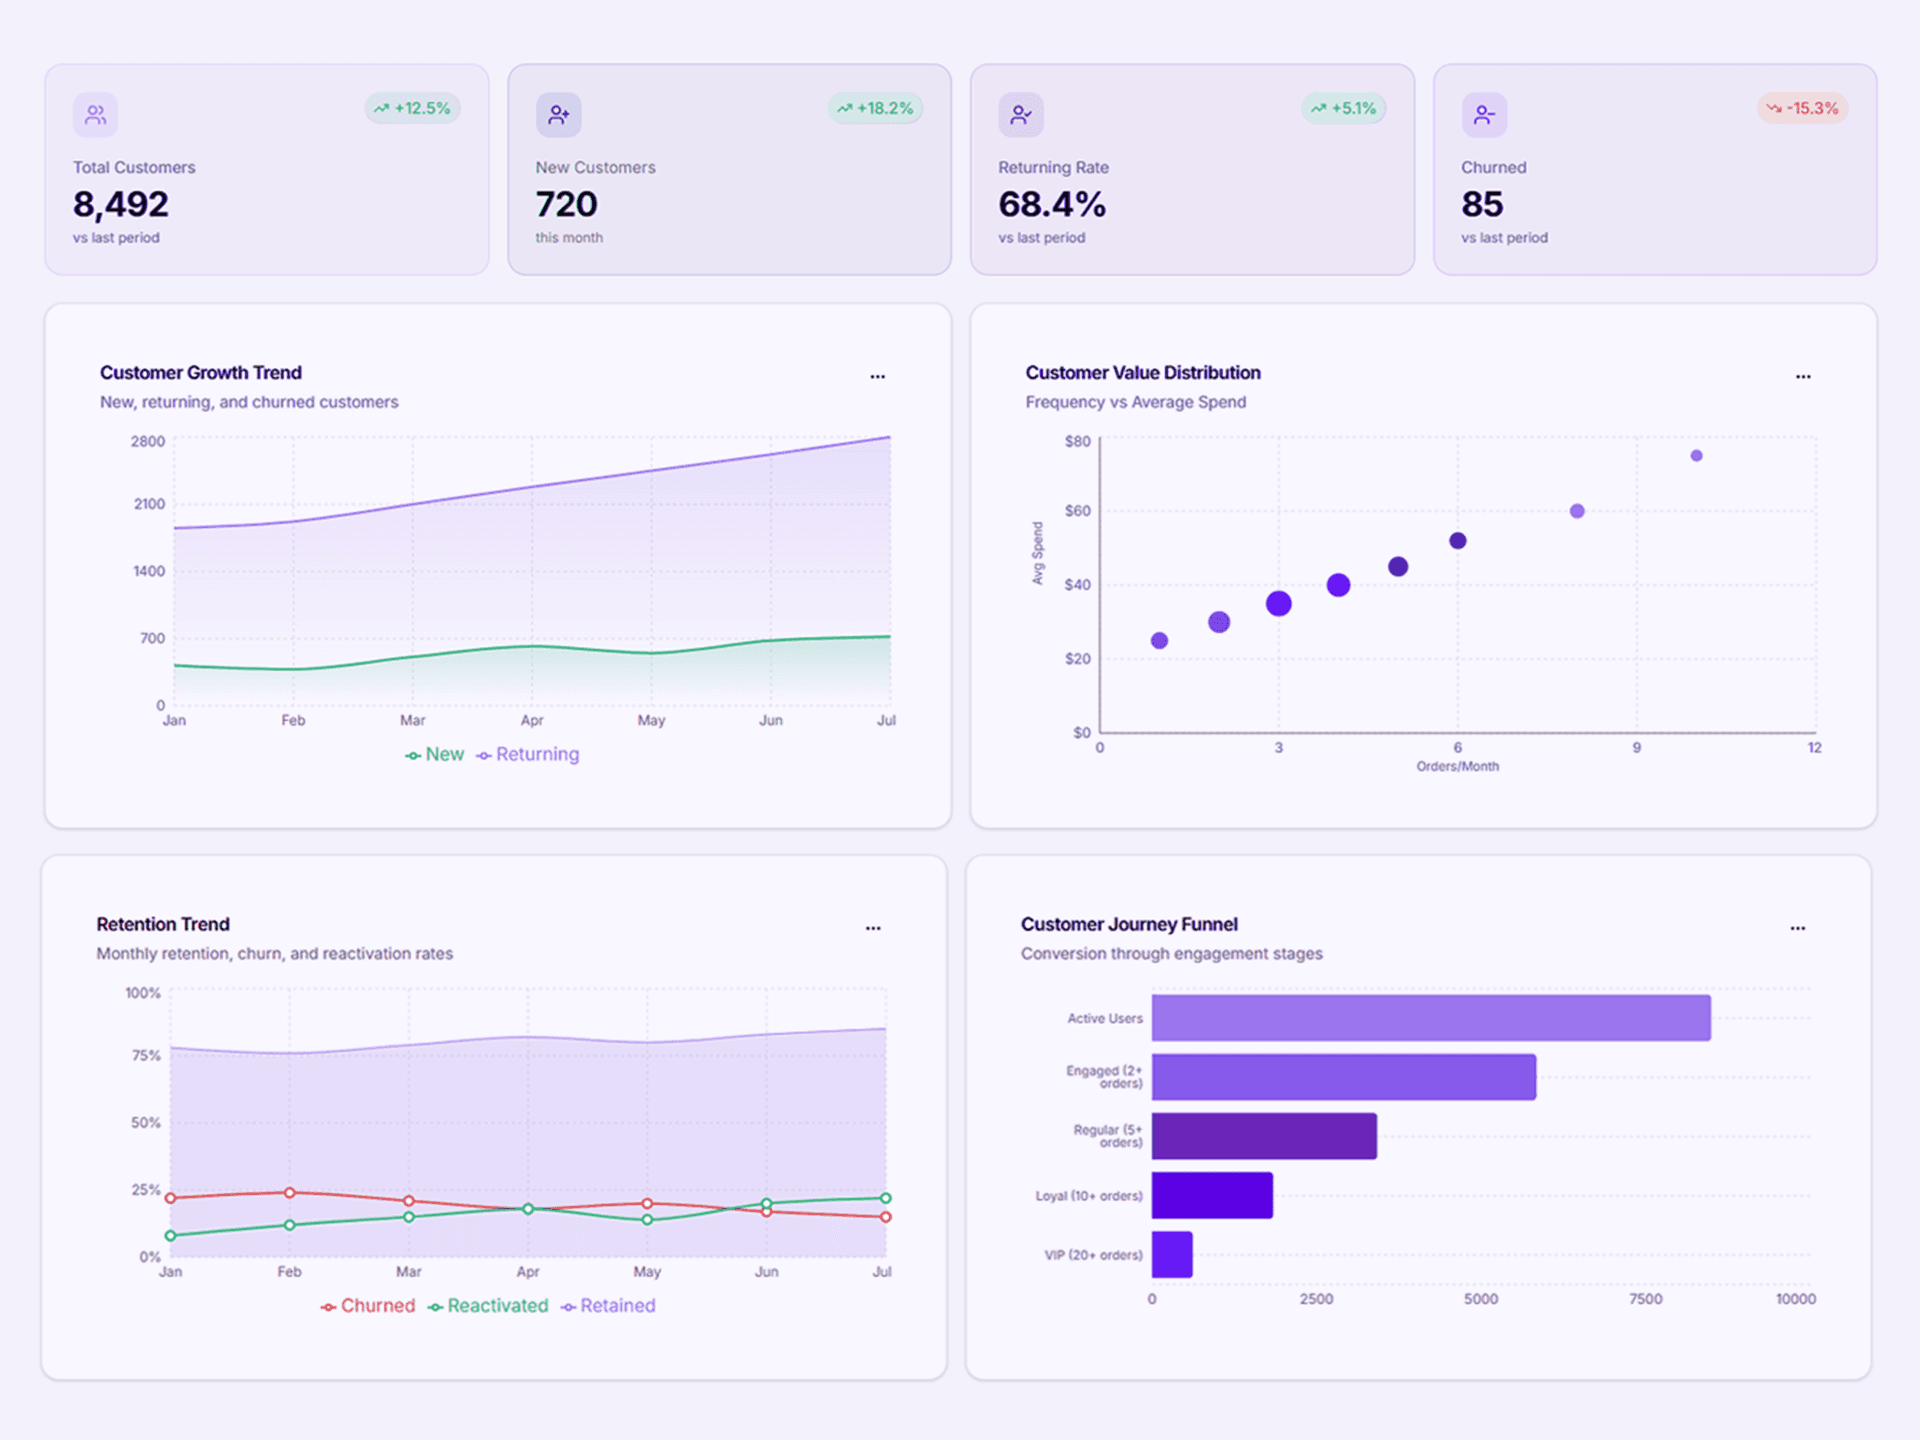This screenshot has height=1440, width=1920.
Task: Click the +18.2% trend badge
Action: pyautogui.click(x=875, y=108)
